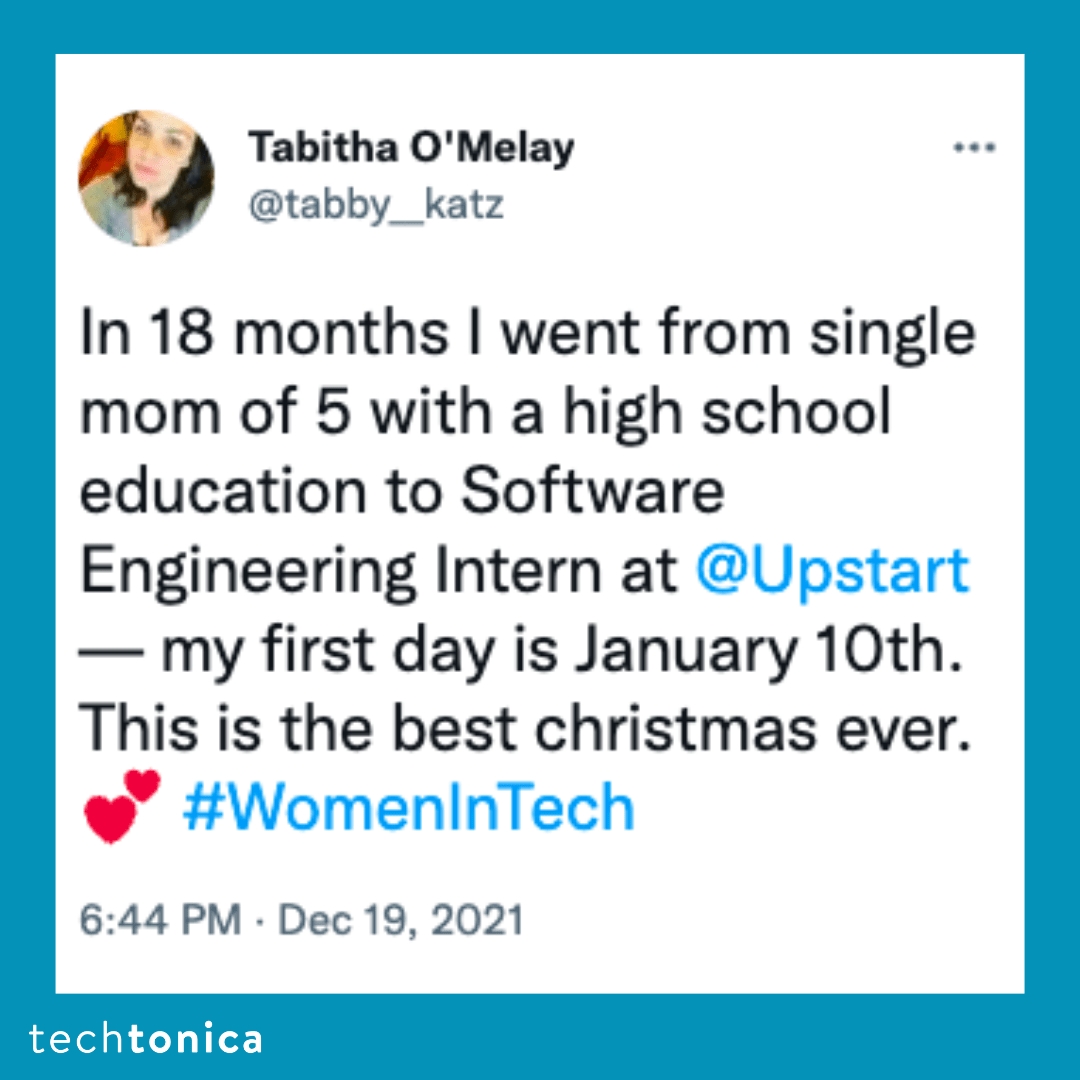The height and width of the screenshot is (1080, 1080).
Task: Click the ellipsis icon in the top corner
Action: 975,147
